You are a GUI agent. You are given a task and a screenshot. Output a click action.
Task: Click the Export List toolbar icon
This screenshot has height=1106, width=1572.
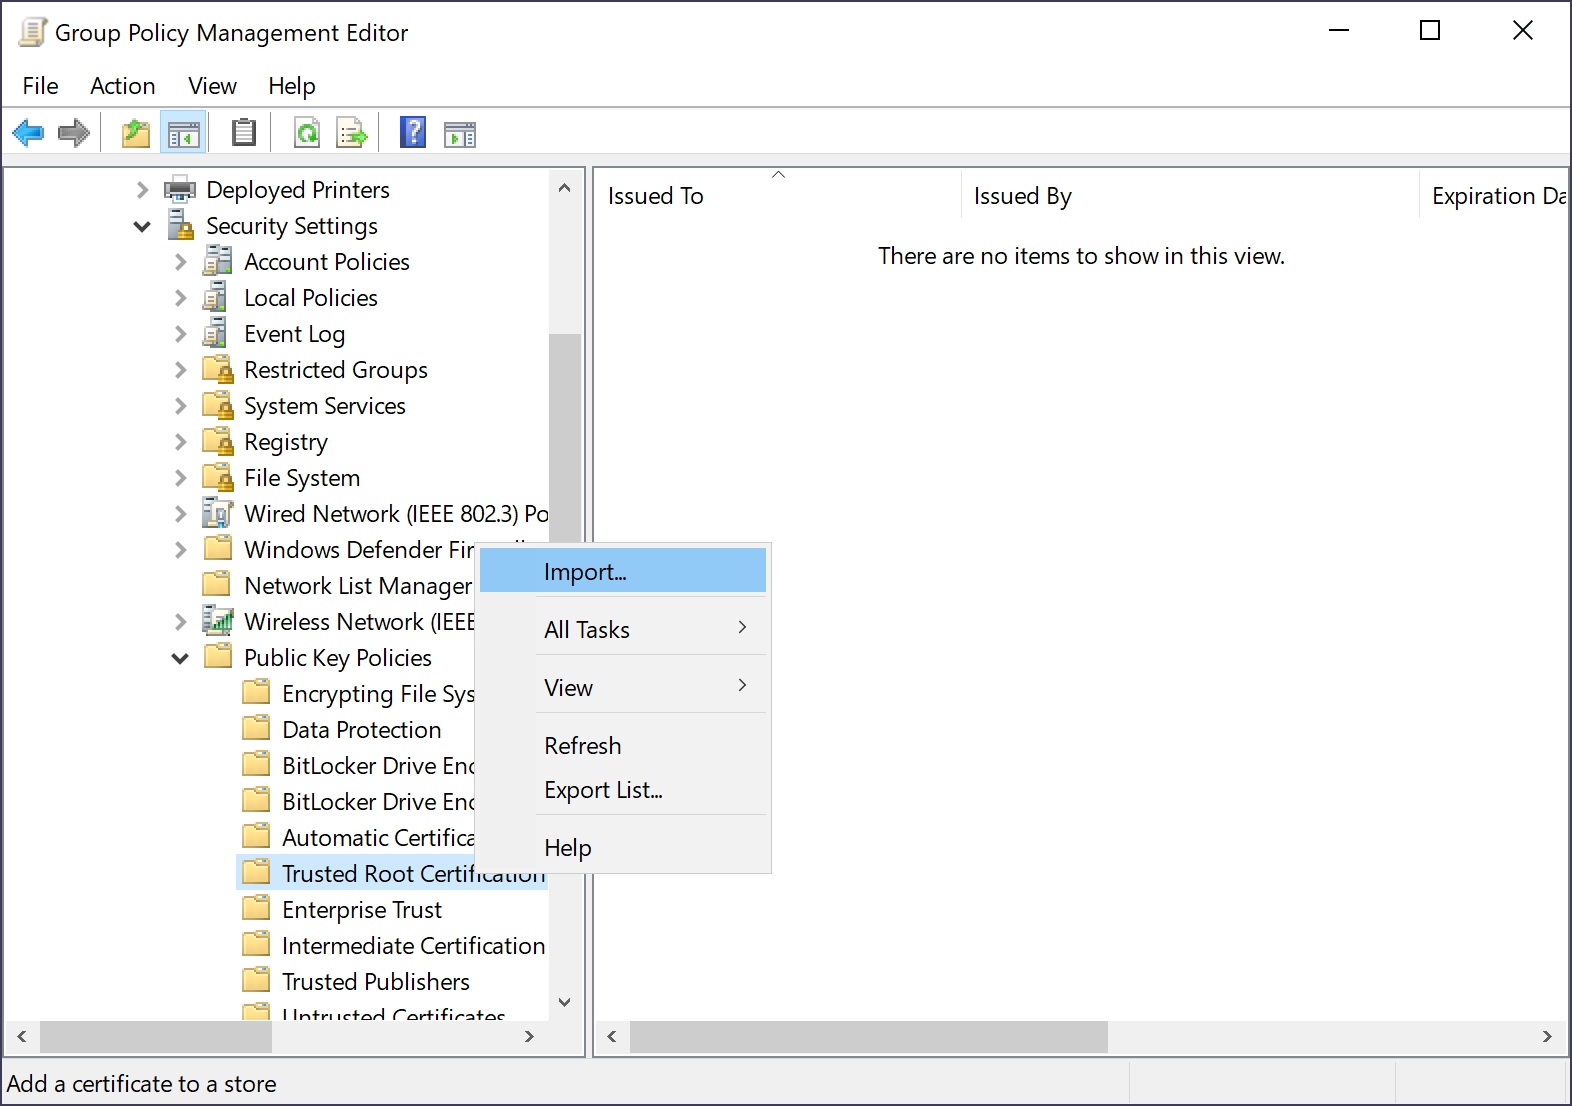click(x=352, y=132)
